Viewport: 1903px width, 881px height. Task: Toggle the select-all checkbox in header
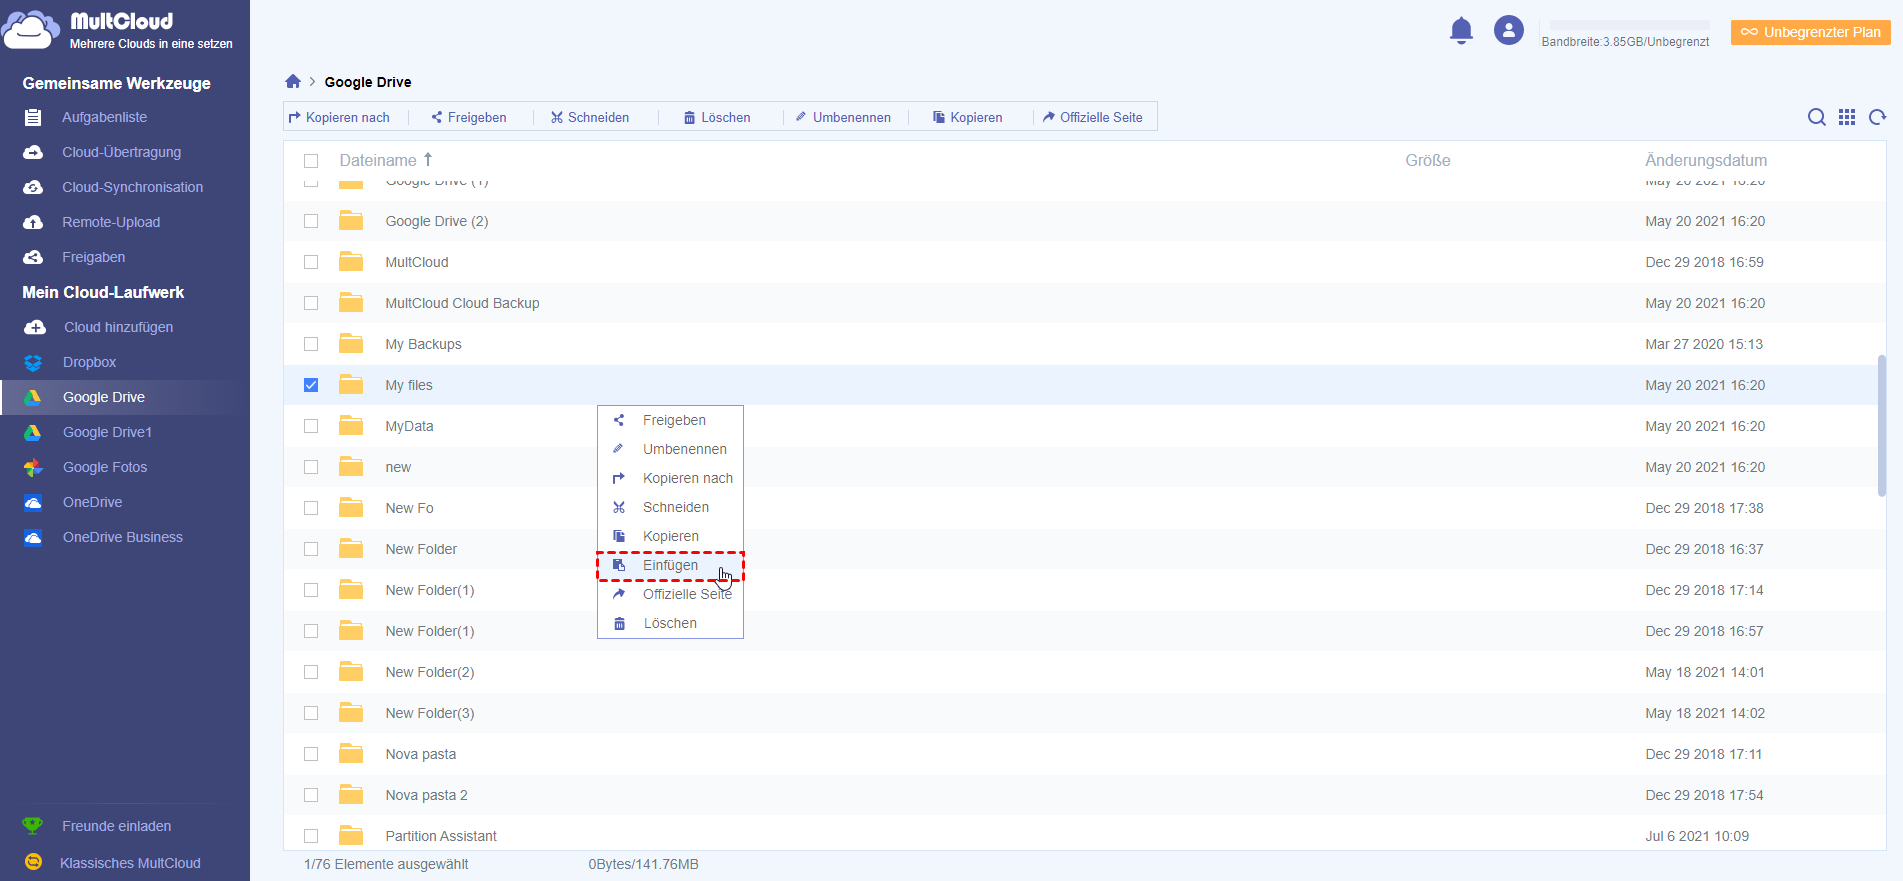[311, 161]
